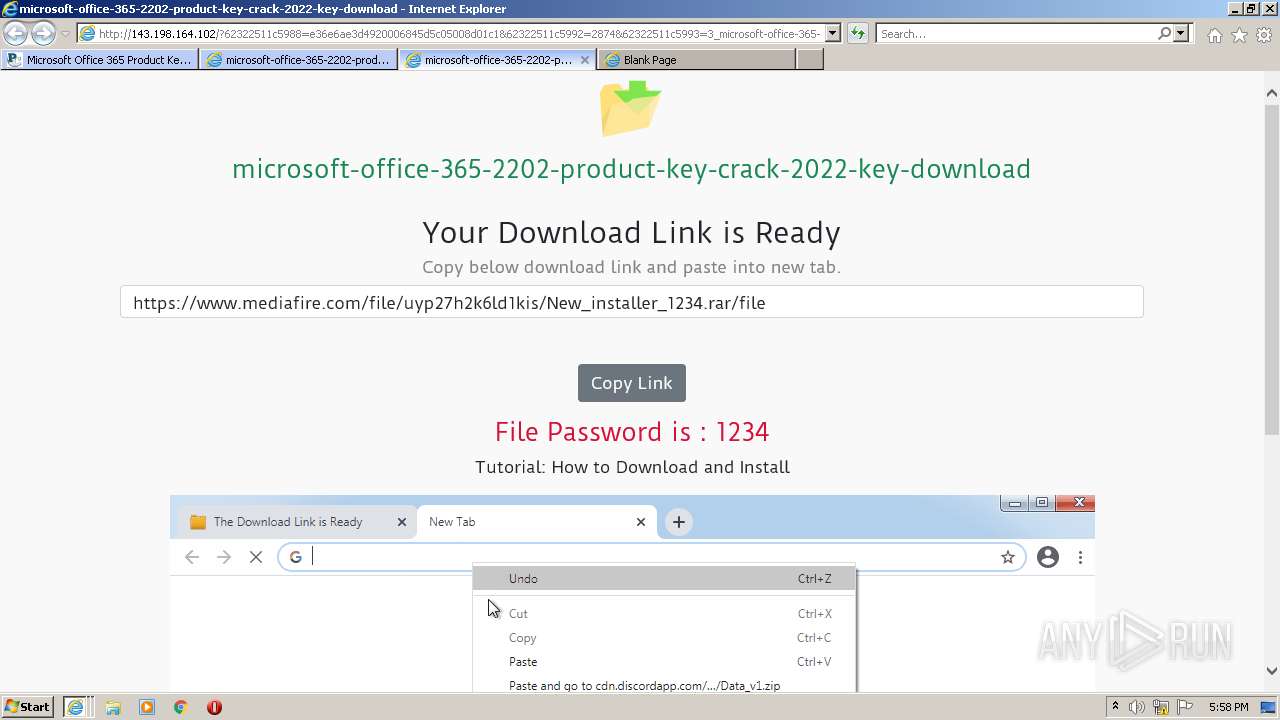Click the network tray icon
Viewport: 1280px width, 720px height.
point(1162,707)
